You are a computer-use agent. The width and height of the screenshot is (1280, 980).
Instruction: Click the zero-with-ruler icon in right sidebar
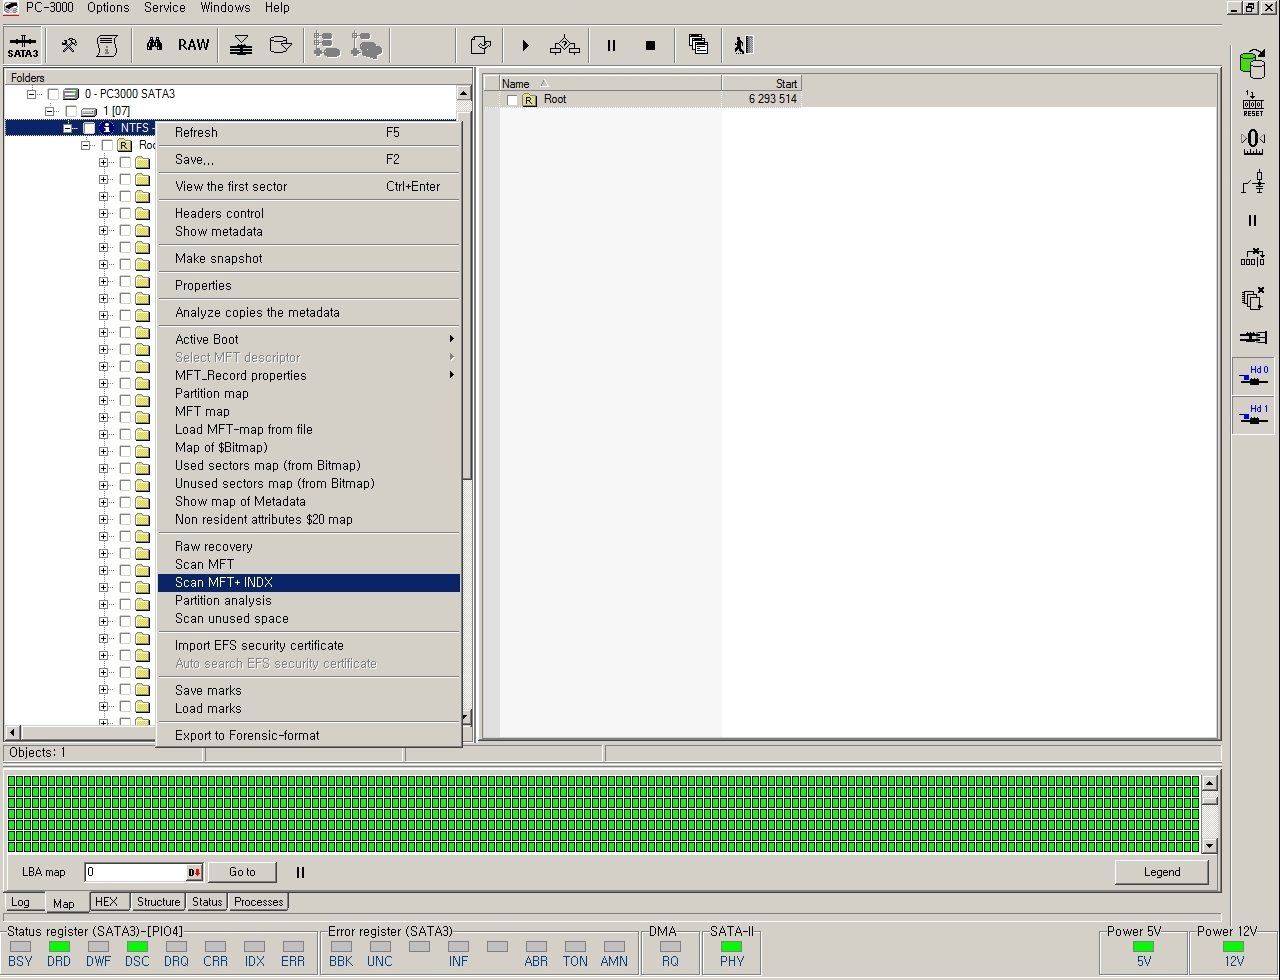(x=1253, y=143)
